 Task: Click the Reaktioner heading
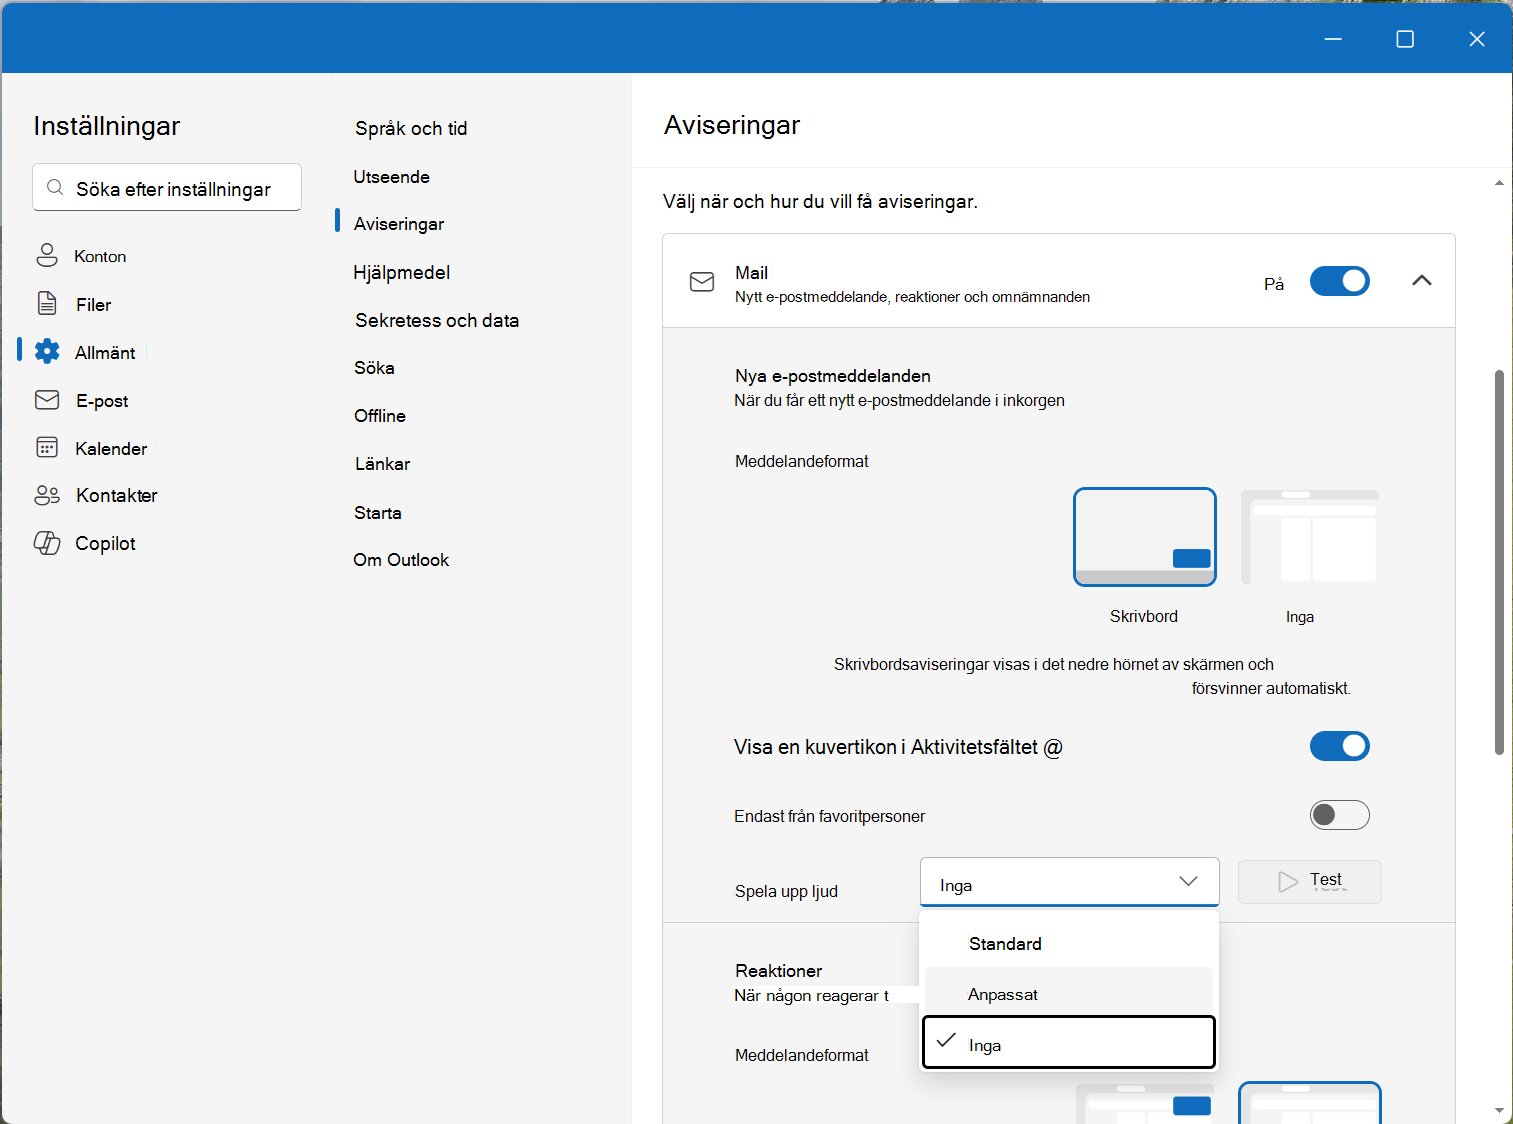point(778,971)
